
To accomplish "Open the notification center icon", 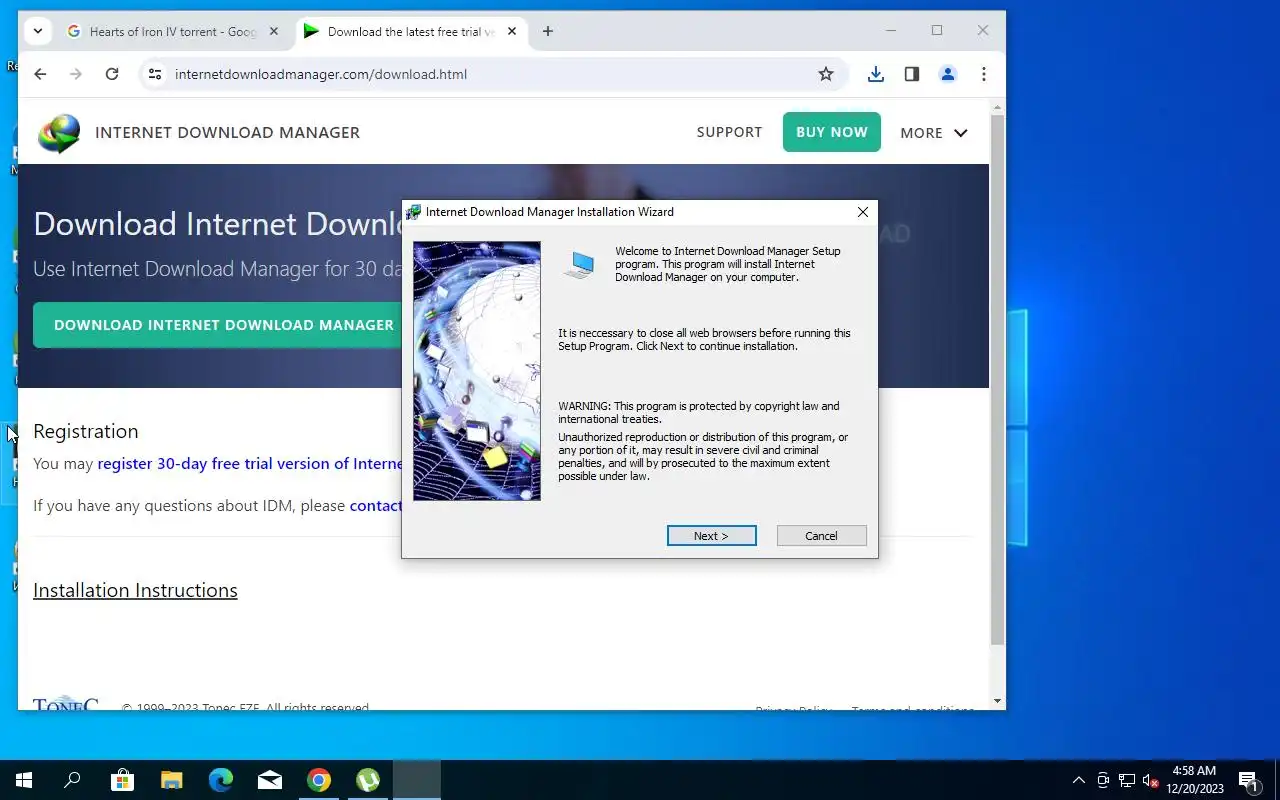I will point(1248,780).
